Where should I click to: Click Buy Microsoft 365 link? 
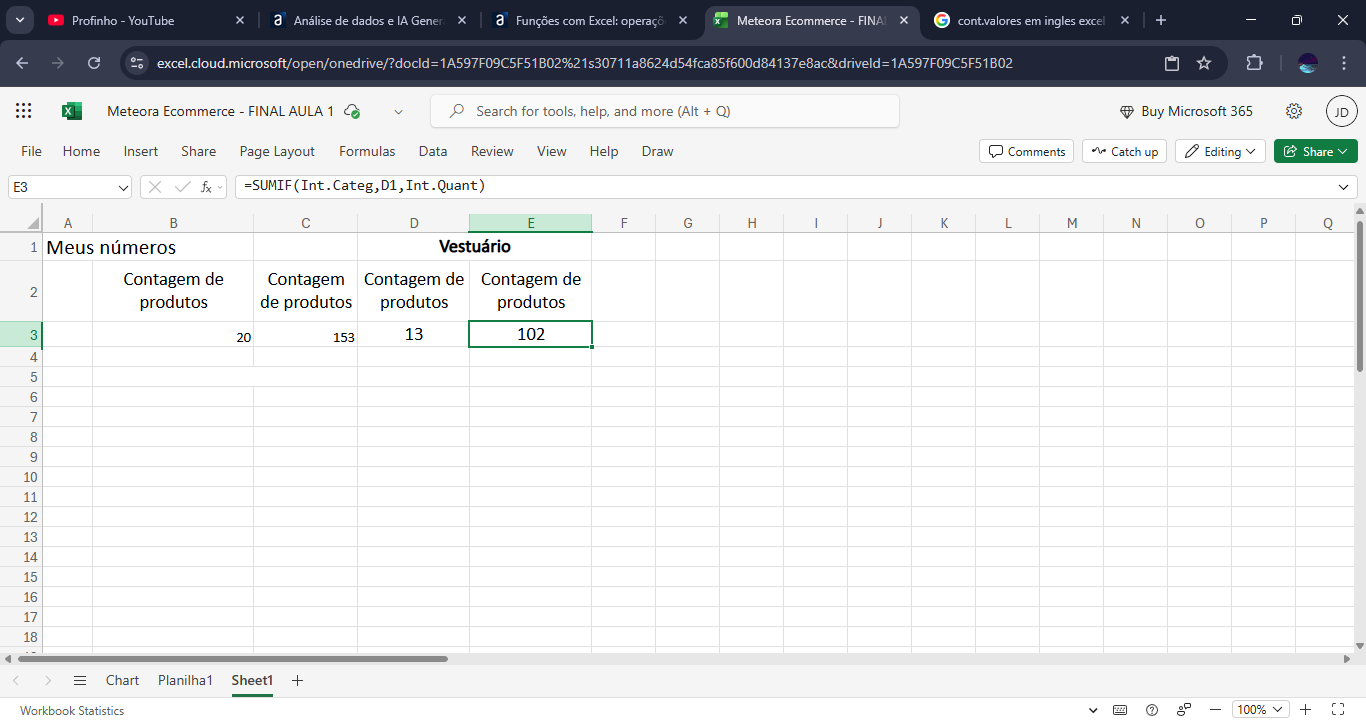[x=1185, y=111]
